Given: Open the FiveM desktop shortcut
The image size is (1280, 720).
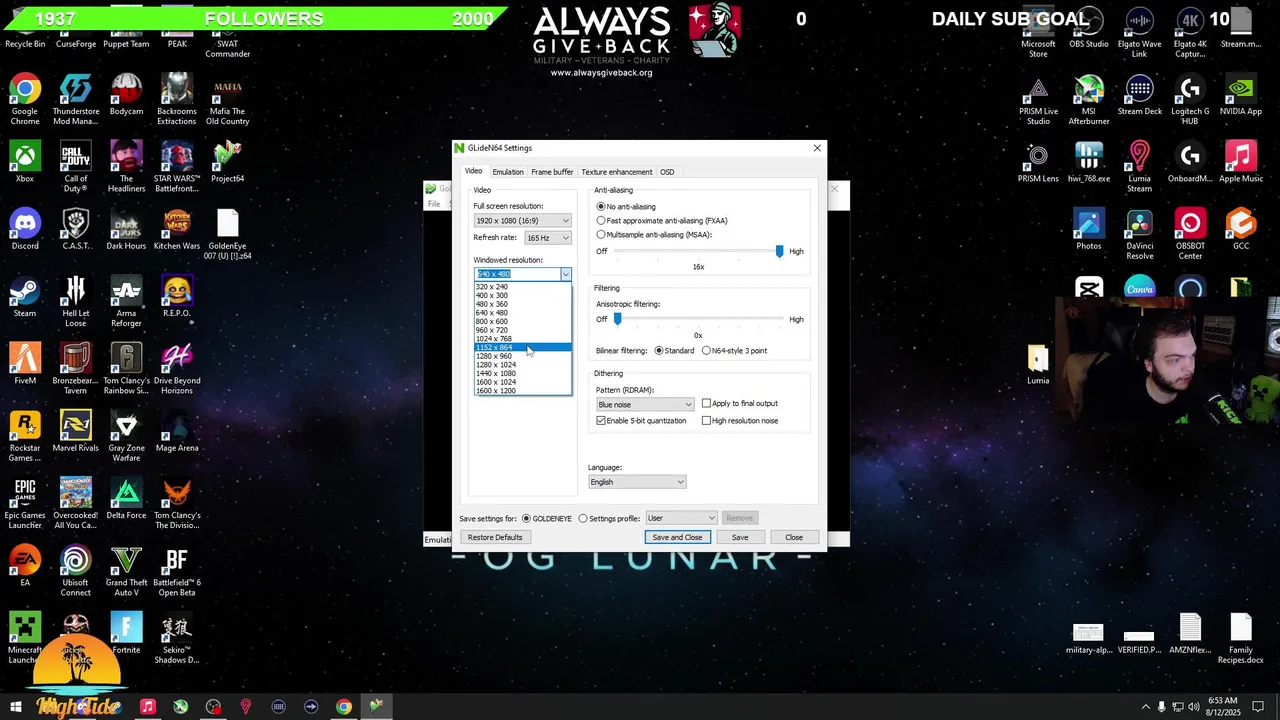Looking at the screenshot, I should (25, 364).
